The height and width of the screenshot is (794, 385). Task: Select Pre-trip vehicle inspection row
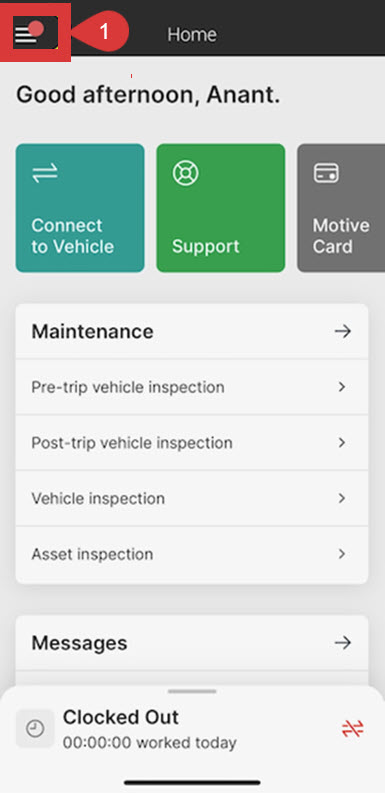[192, 387]
